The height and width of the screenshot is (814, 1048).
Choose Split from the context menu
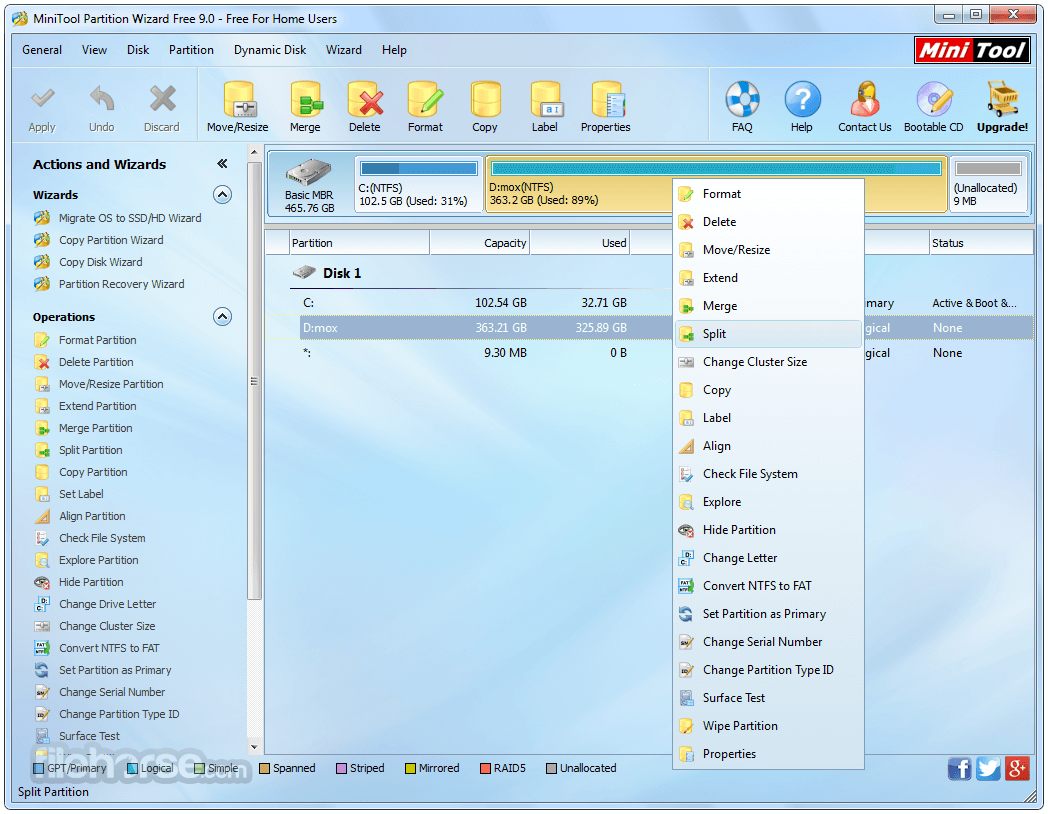point(714,334)
